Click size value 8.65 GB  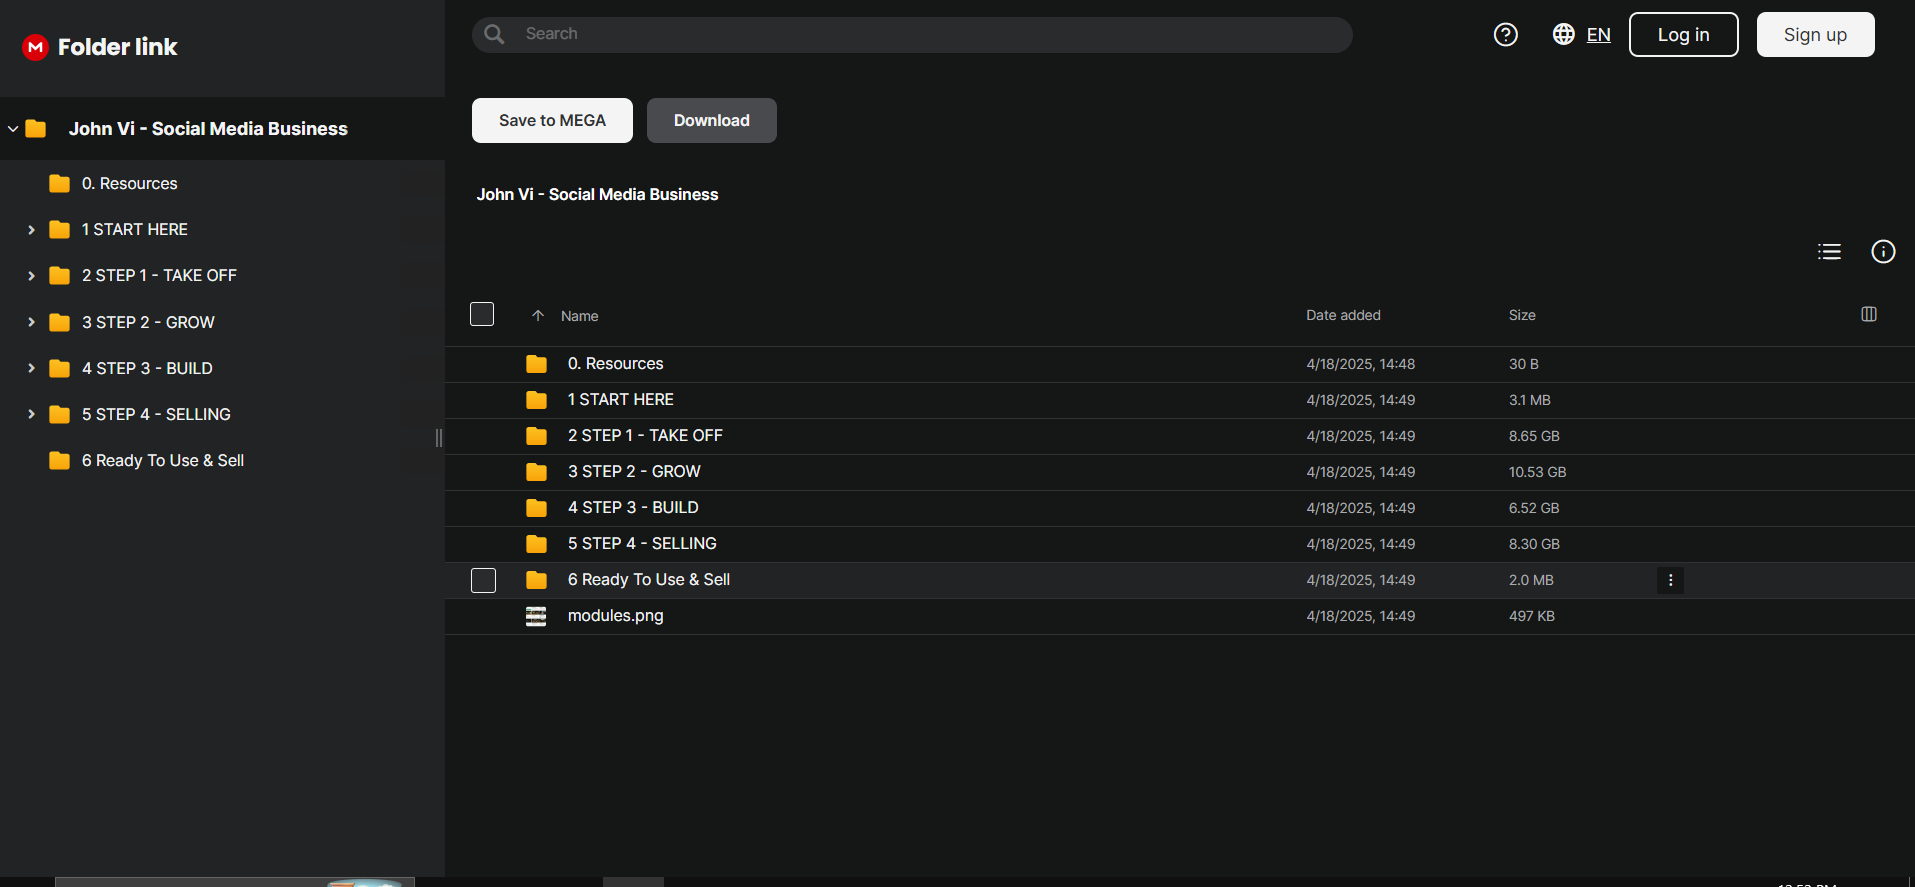point(1534,436)
